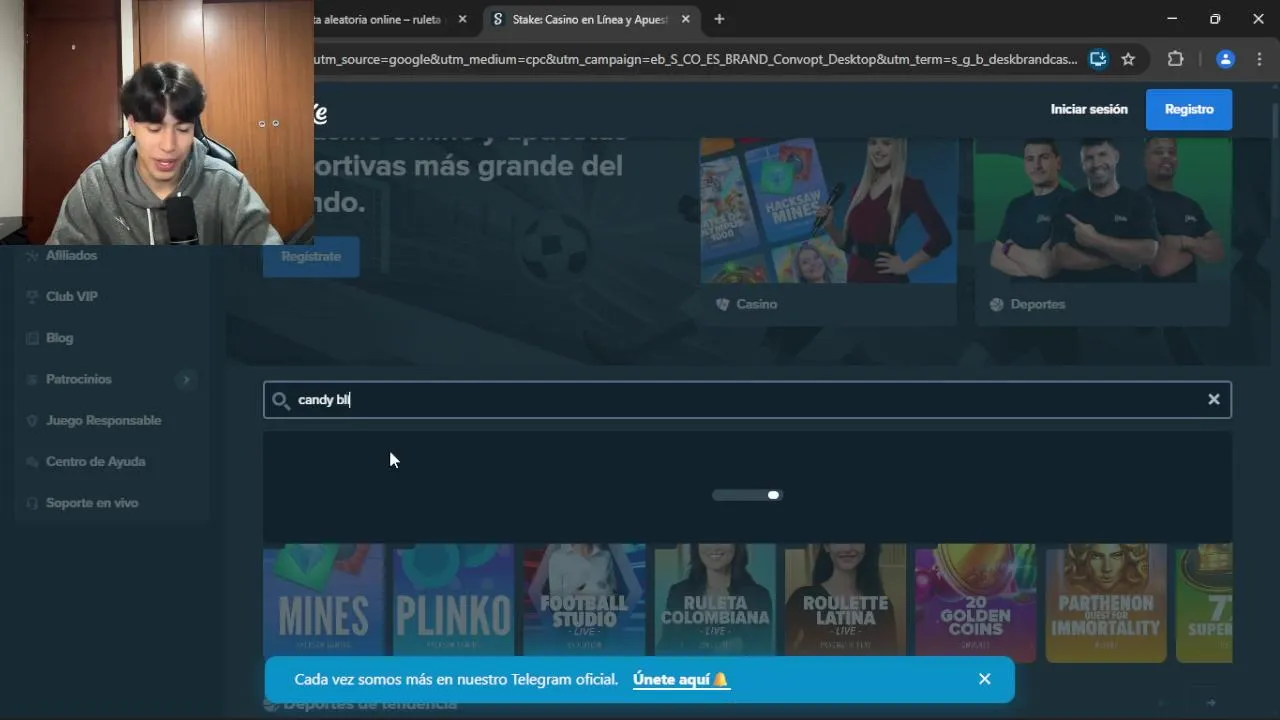Open the Plinko game thumbnail

453,602
